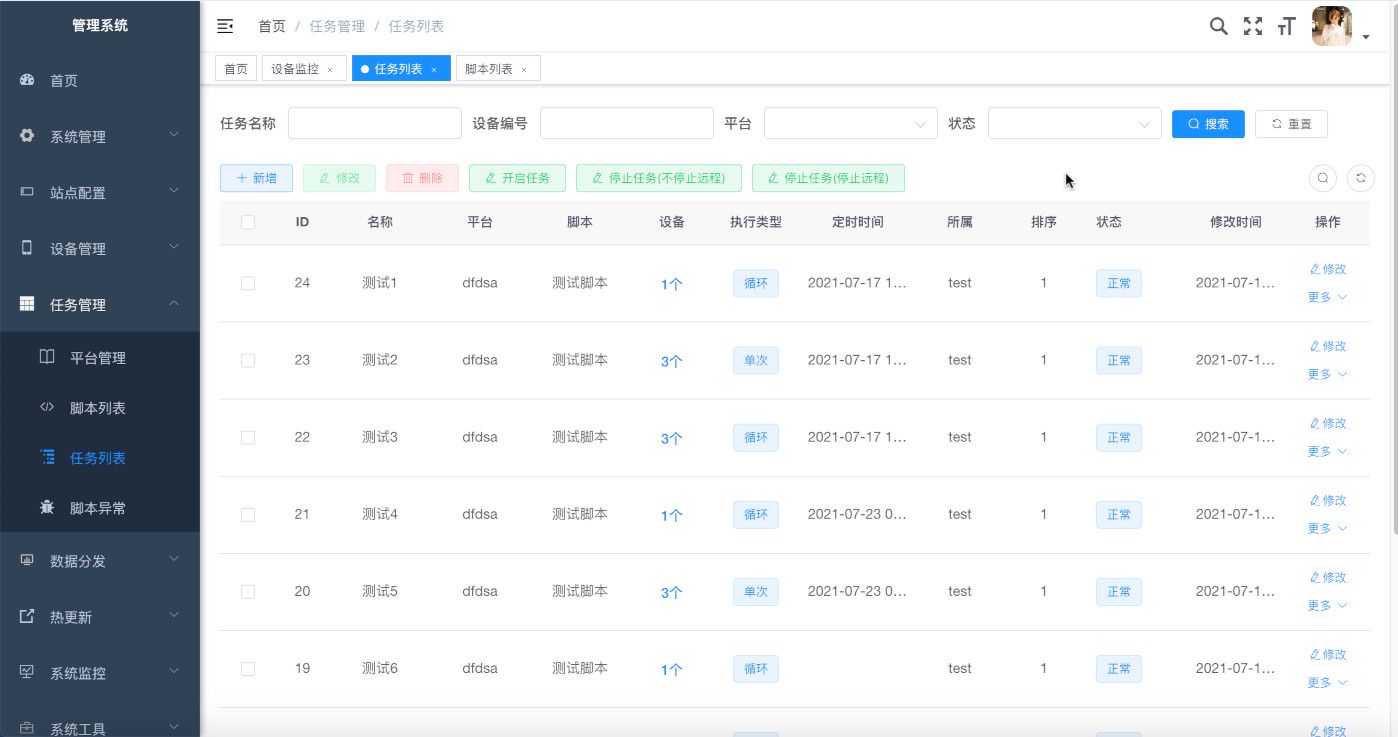Click the 新增 button

(x=256, y=178)
